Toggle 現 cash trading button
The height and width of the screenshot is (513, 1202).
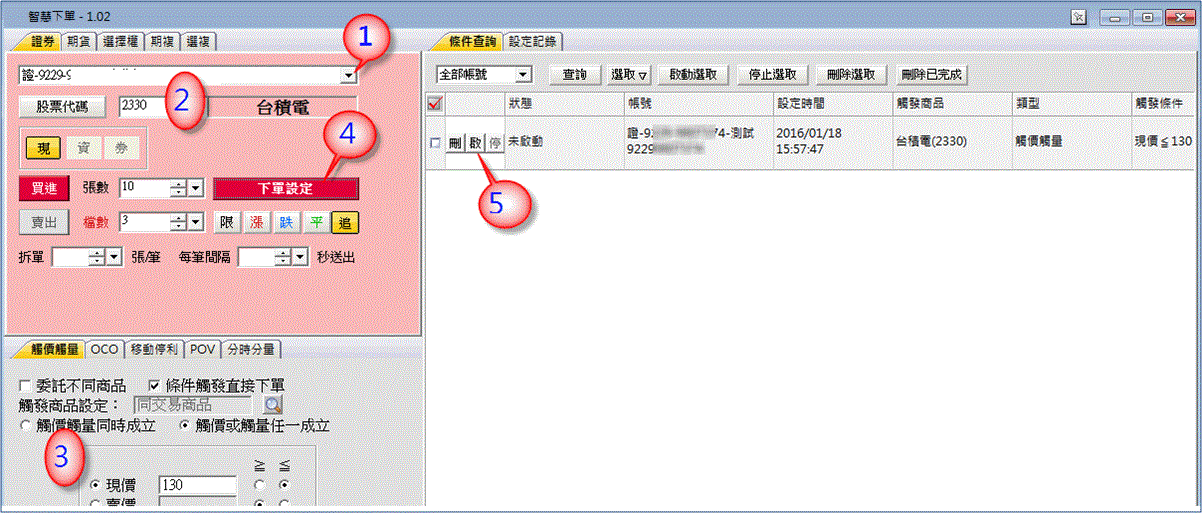[x=44, y=148]
